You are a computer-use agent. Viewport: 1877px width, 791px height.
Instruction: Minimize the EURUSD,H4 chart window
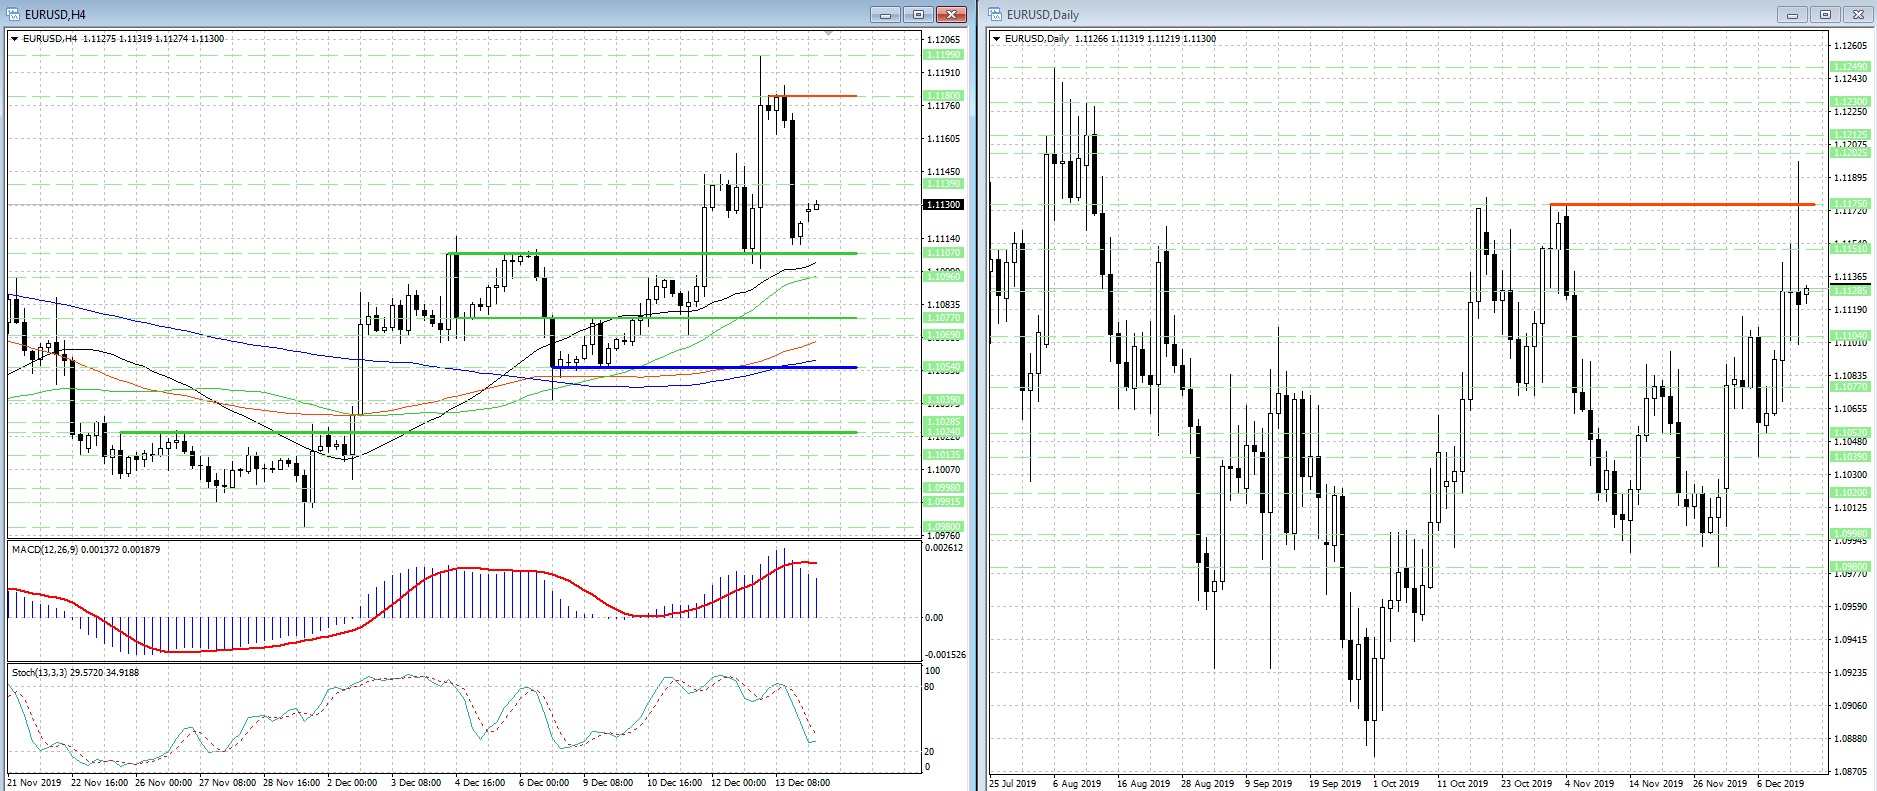point(885,14)
